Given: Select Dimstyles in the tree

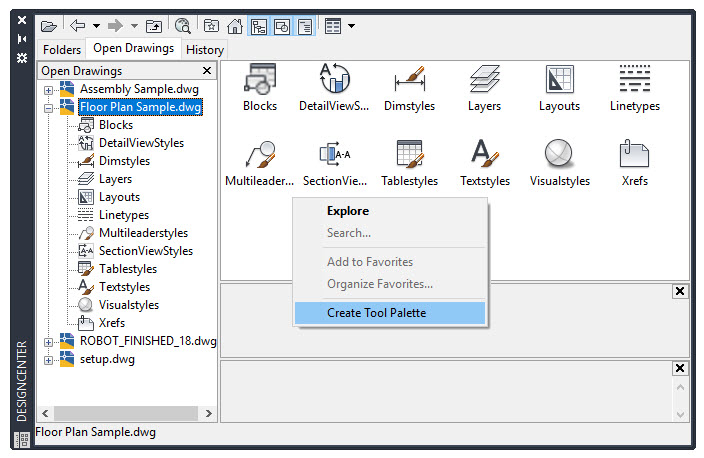Looking at the screenshot, I should tap(124, 161).
